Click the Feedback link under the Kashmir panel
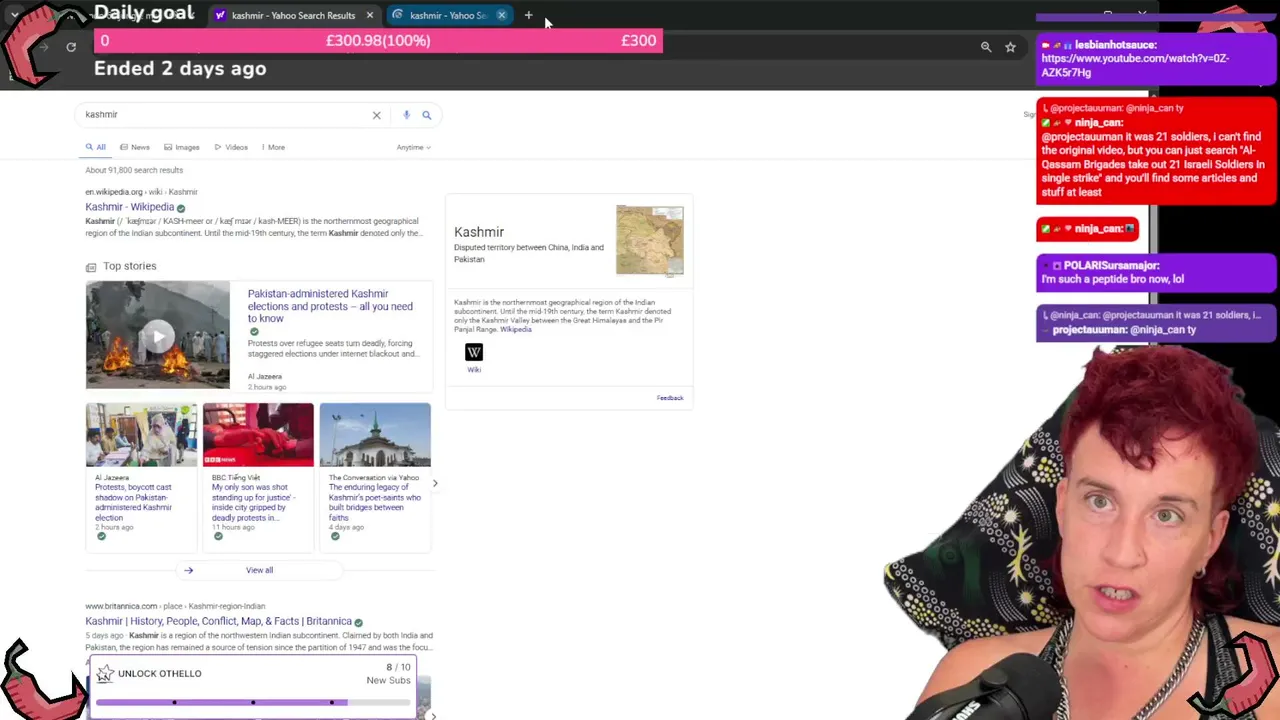Screen dimensions: 1280x720 click(x=670, y=398)
